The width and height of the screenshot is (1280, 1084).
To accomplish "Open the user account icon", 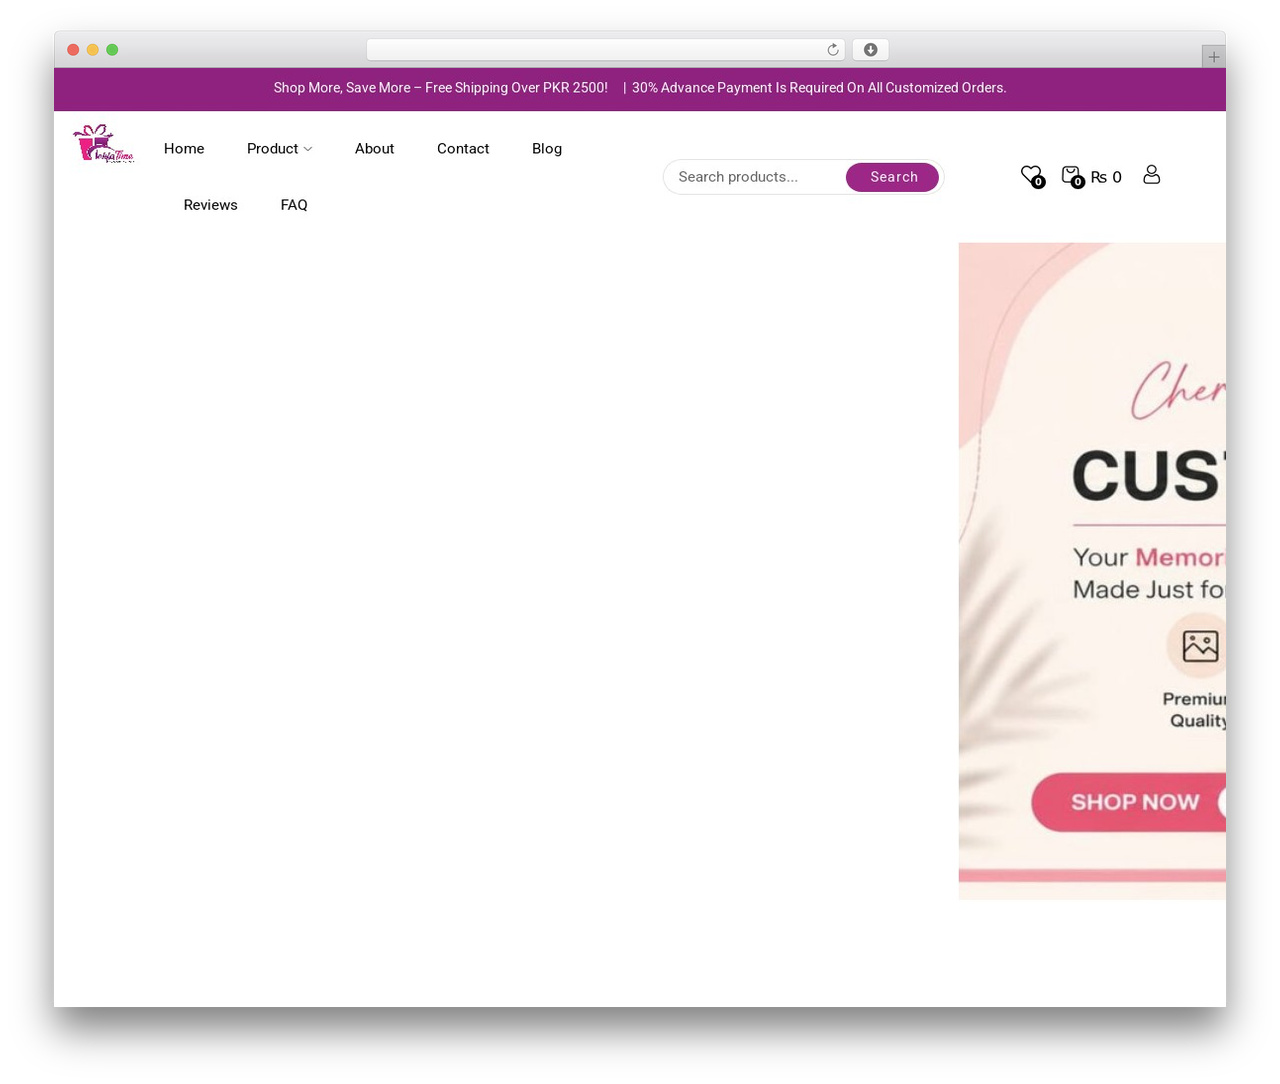I will pyautogui.click(x=1151, y=175).
